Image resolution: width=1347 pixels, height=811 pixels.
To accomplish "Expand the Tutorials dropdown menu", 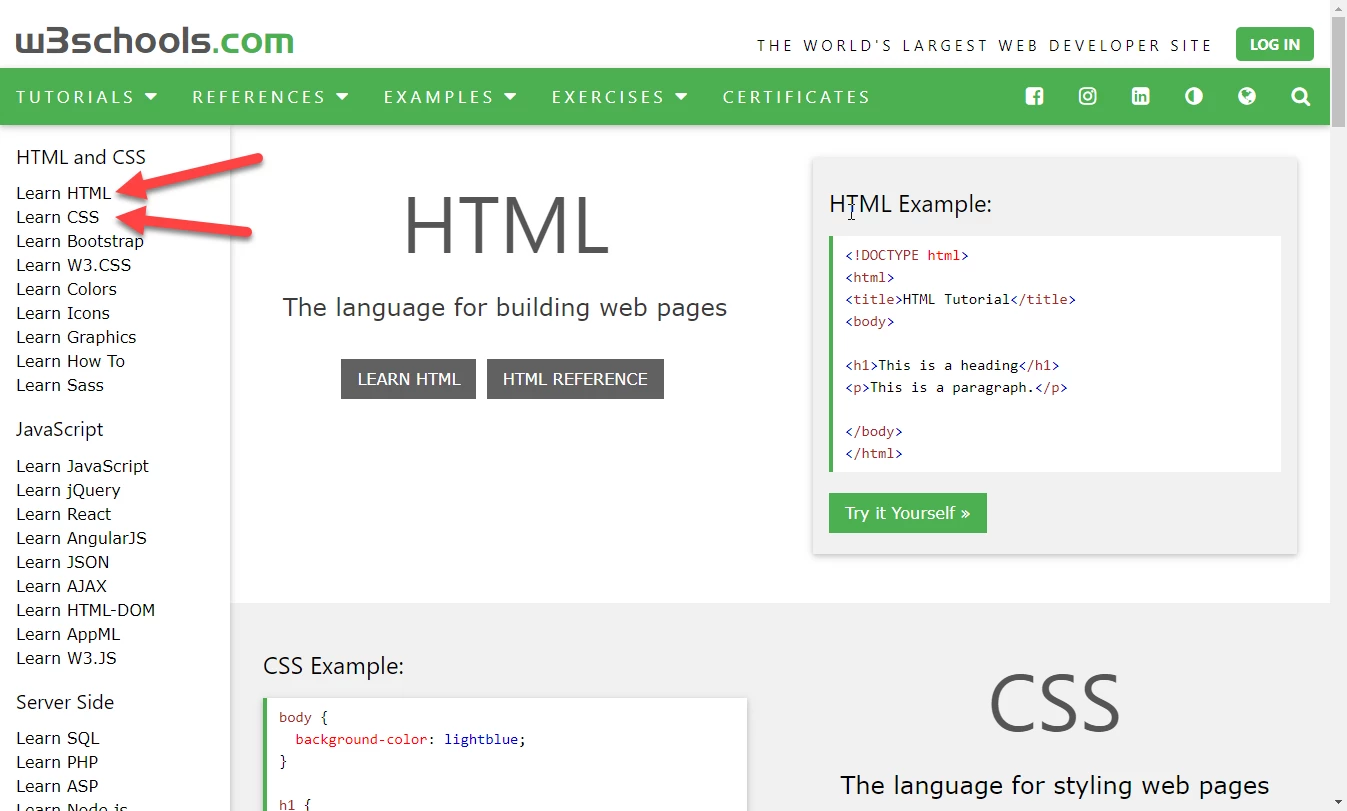I will (x=87, y=97).
